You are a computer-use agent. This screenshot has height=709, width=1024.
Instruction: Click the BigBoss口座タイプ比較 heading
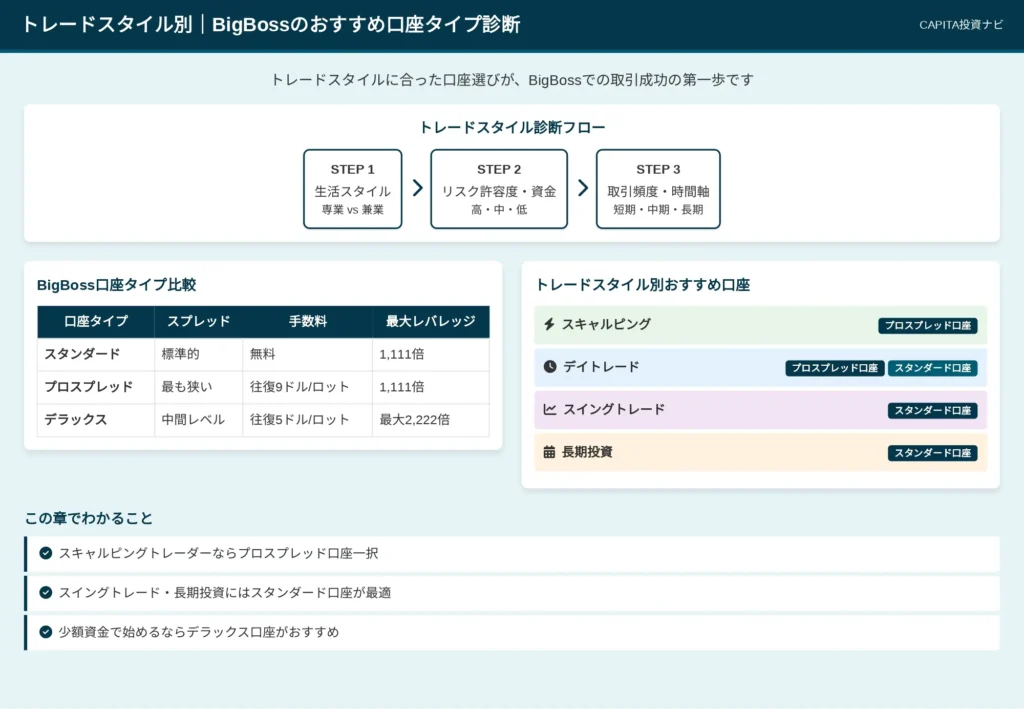[x=116, y=285]
